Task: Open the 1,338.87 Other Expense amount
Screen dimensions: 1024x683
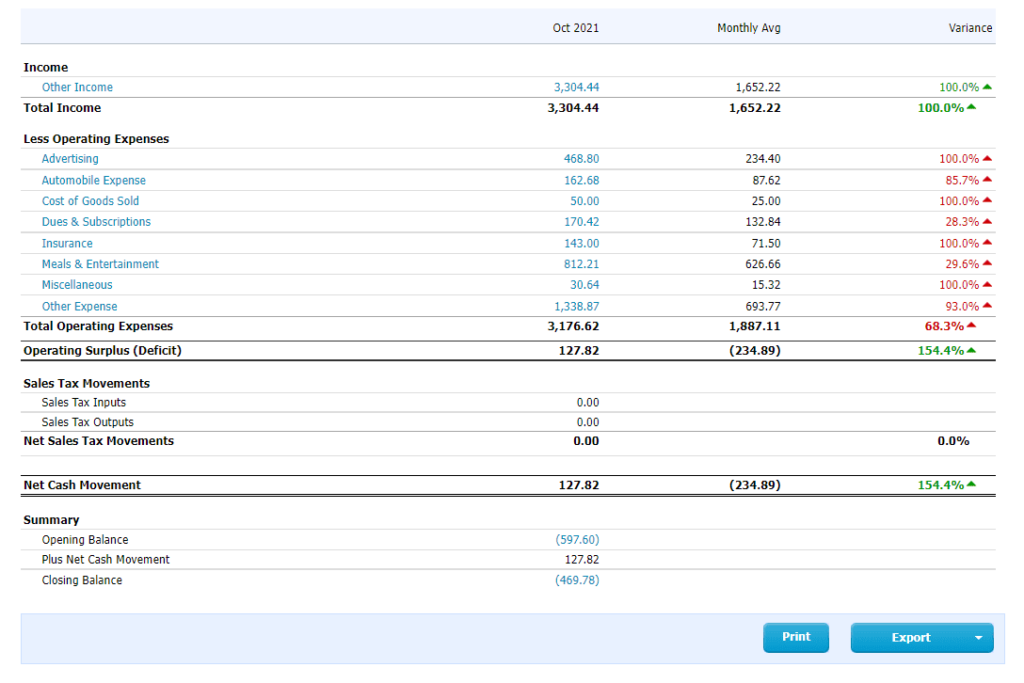Action: (576, 306)
